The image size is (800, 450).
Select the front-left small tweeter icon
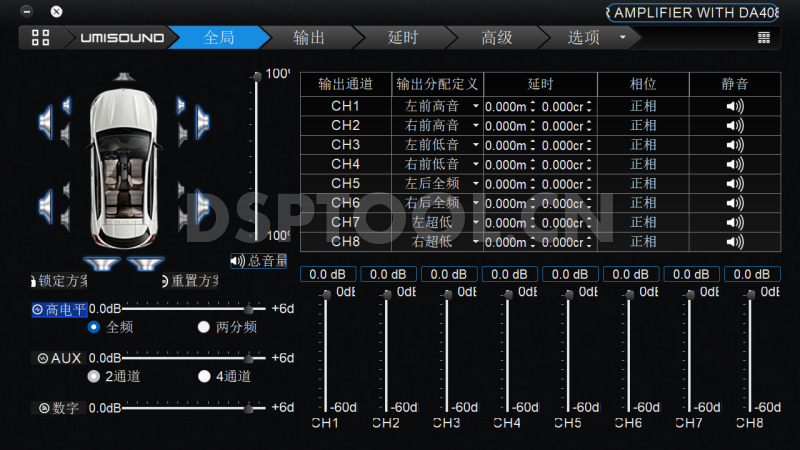(x=67, y=106)
